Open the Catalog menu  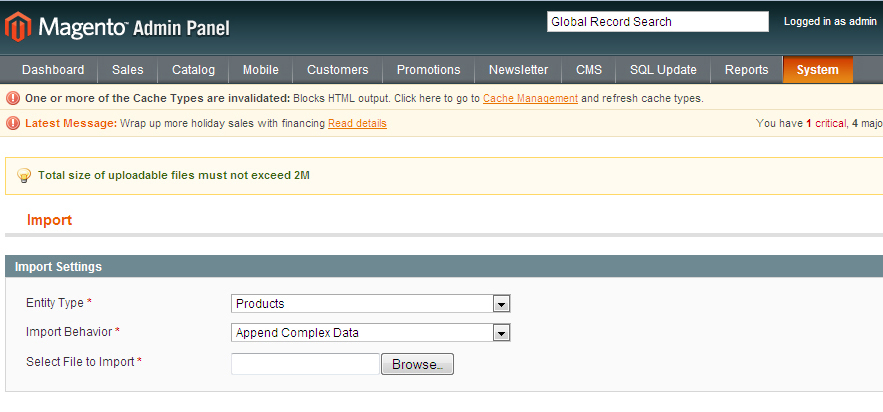(x=193, y=70)
